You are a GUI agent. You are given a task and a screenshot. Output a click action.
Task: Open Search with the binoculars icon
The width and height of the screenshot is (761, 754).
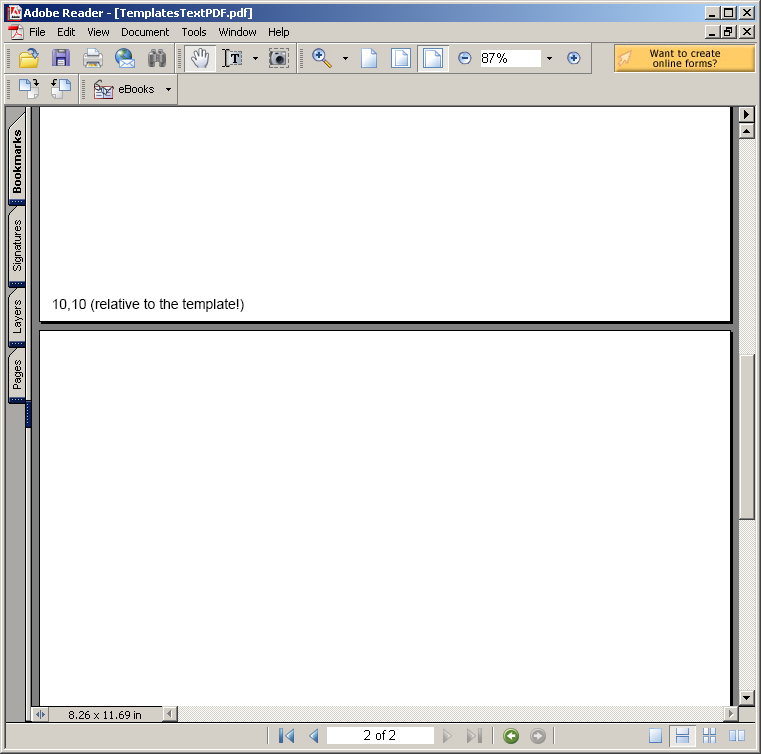(x=157, y=58)
